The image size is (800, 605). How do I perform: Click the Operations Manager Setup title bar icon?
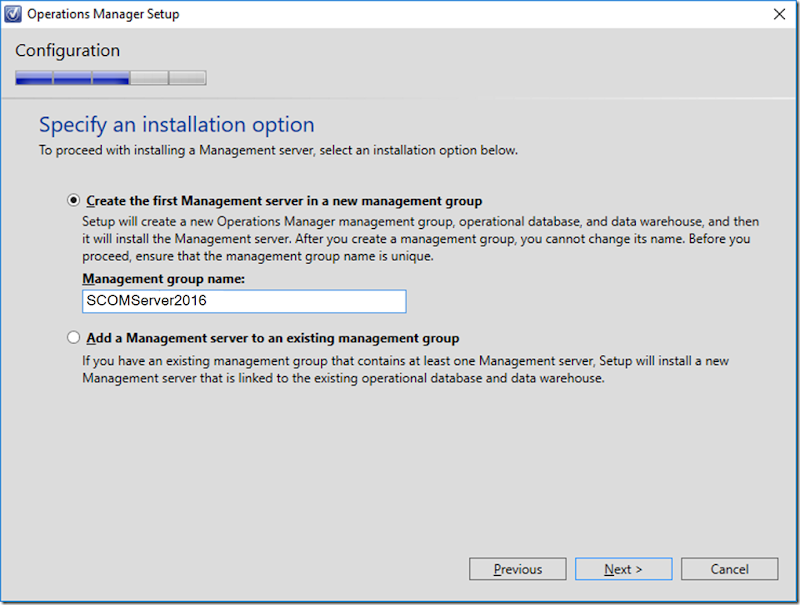point(13,14)
